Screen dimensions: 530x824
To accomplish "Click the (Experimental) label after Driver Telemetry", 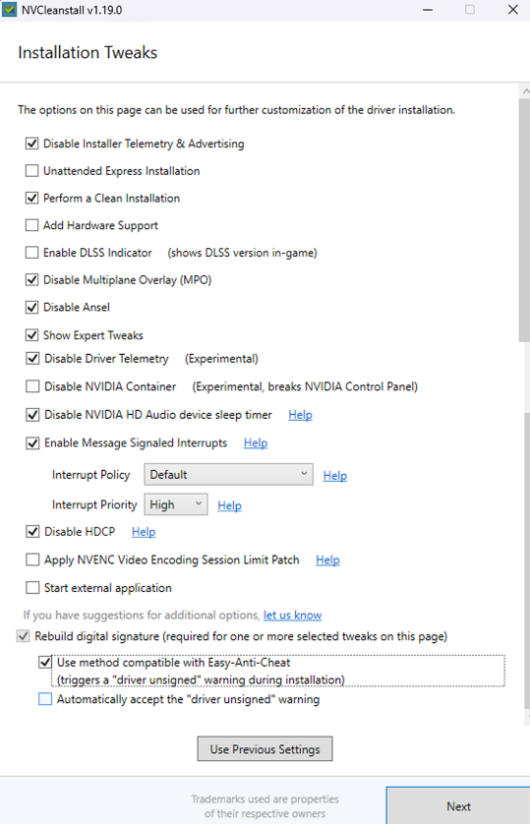I will (222, 359).
